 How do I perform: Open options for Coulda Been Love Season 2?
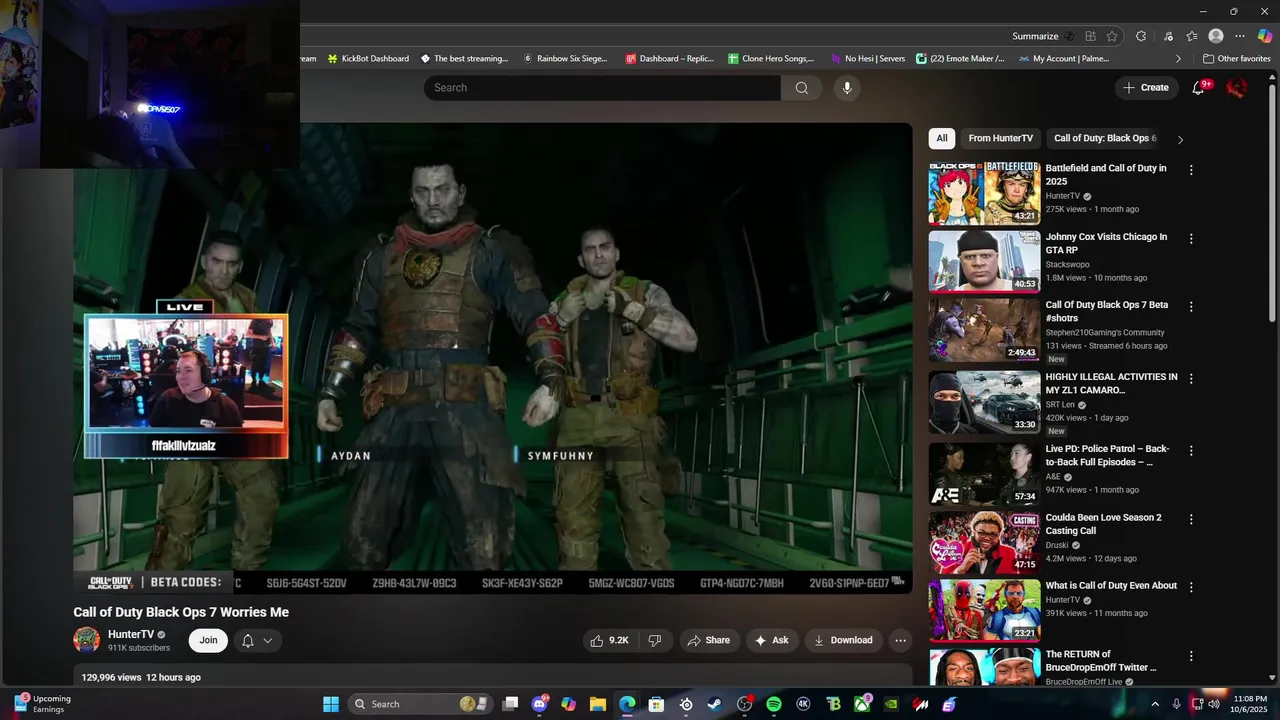[1191, 520]
